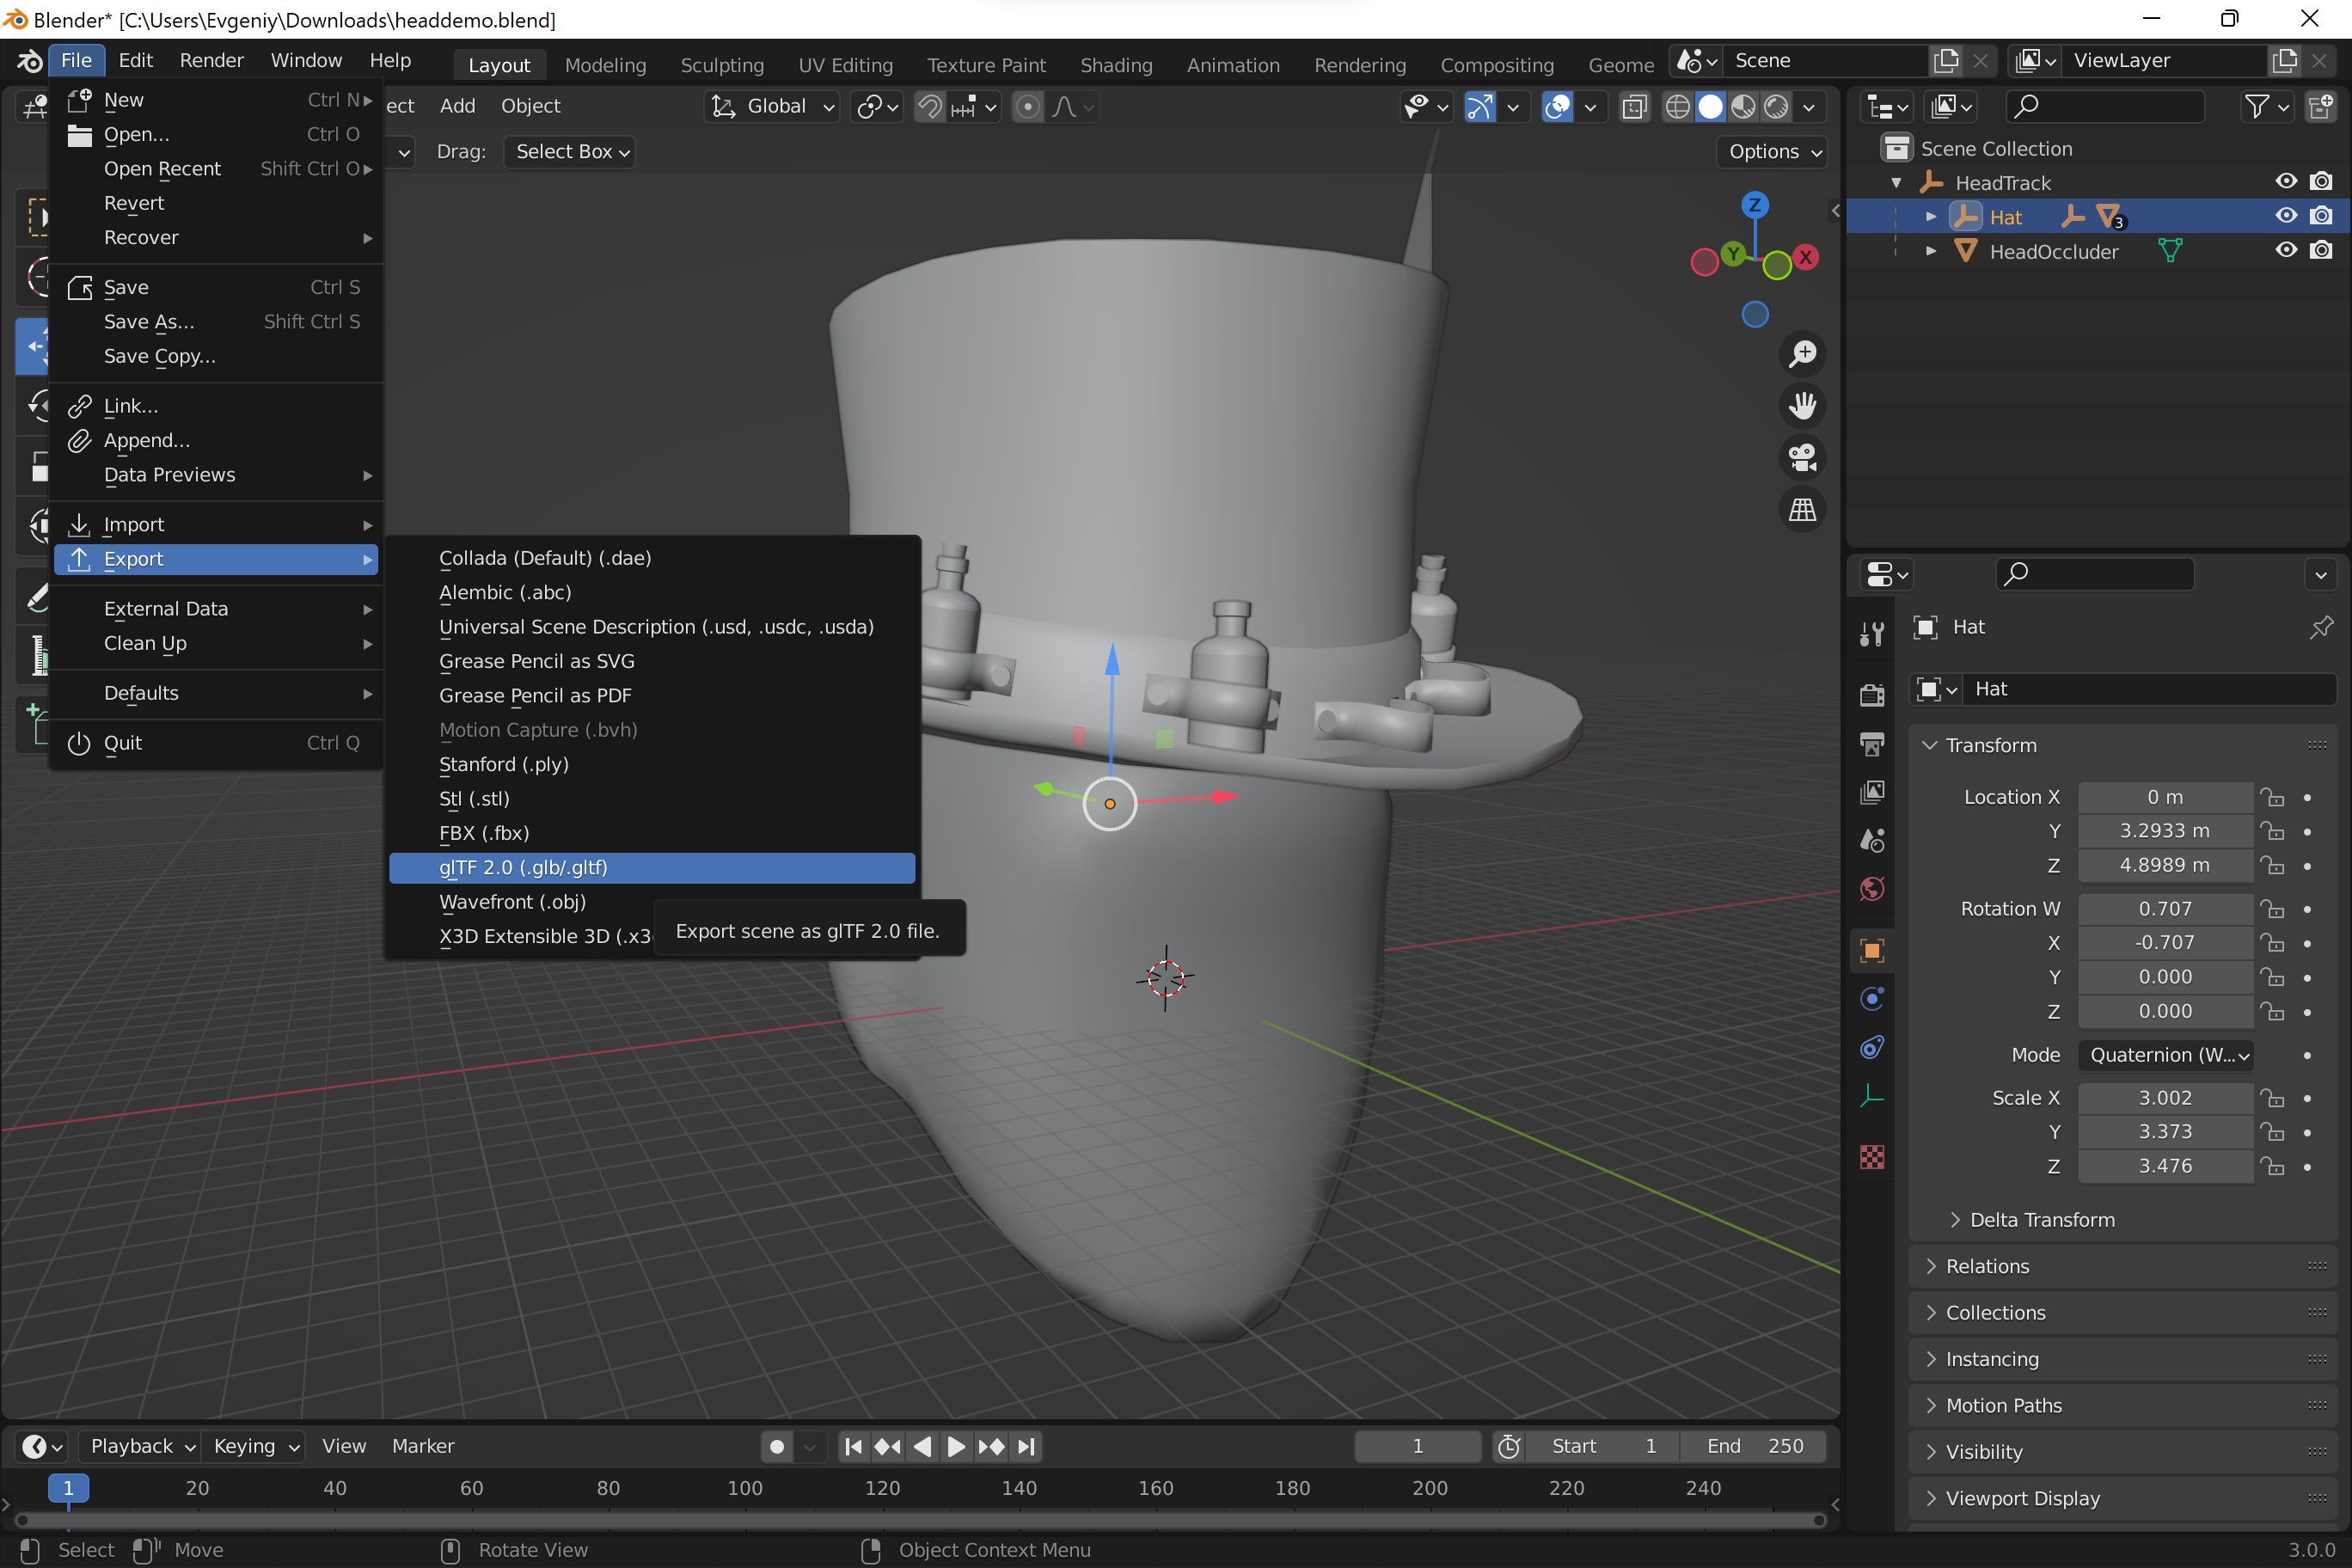Open the Rotation Mode Quaternion dropdown
Viewport: 2352px width, 1568px height.
(2166, 1055)
